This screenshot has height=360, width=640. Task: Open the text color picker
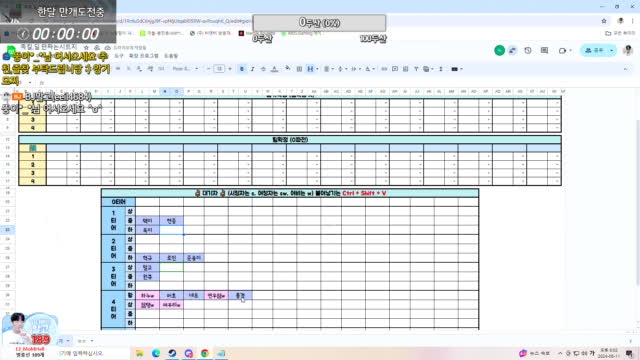click(x=274, y=69)
